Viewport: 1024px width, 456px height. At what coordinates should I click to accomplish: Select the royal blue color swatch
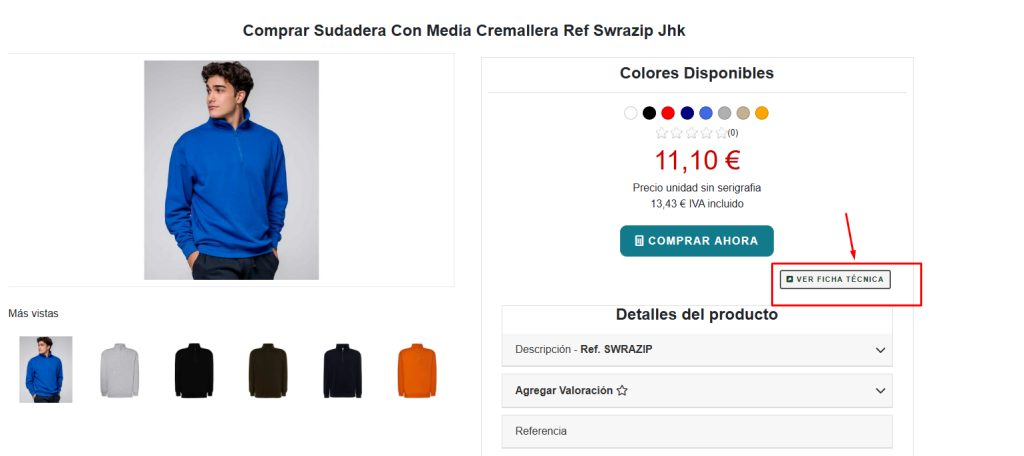706,113
